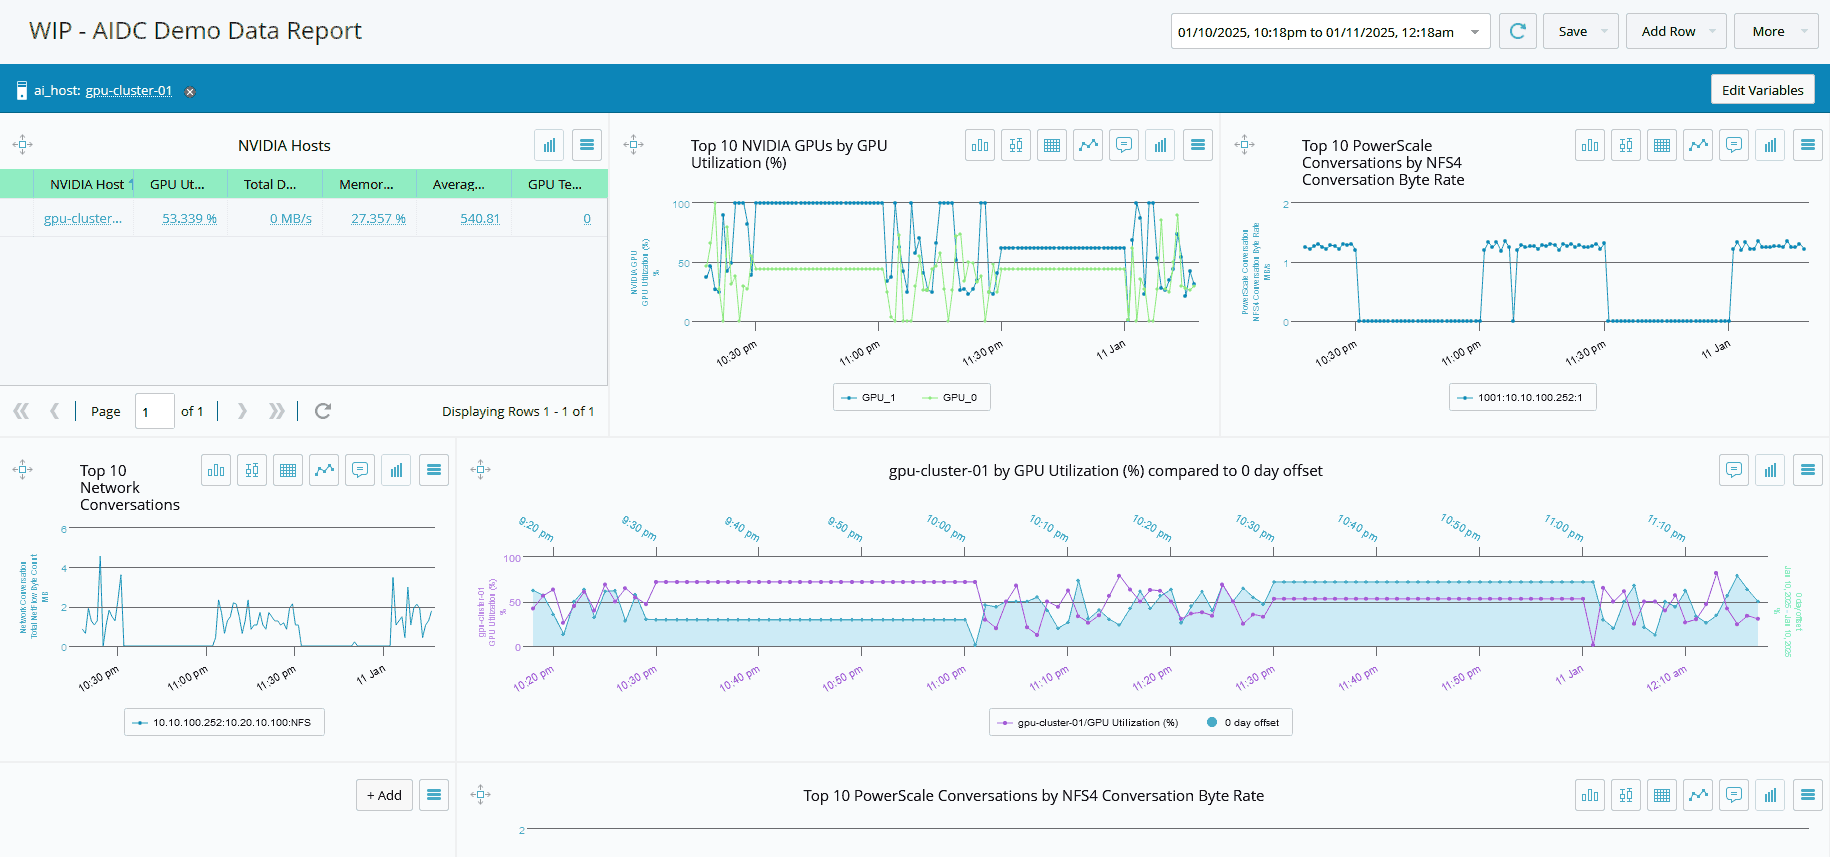
Task: Click the Edit Variables button
Action: [1762, 90]
